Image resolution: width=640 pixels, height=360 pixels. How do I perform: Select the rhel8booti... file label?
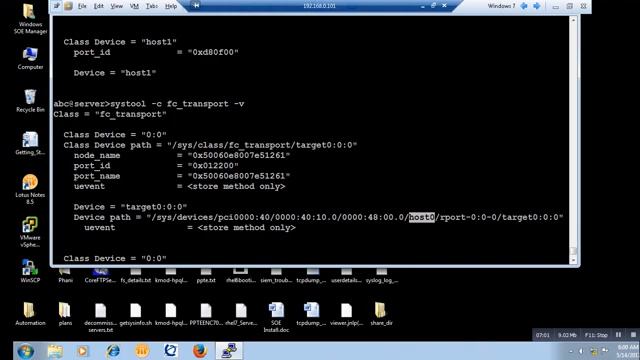tap(241, 280)
